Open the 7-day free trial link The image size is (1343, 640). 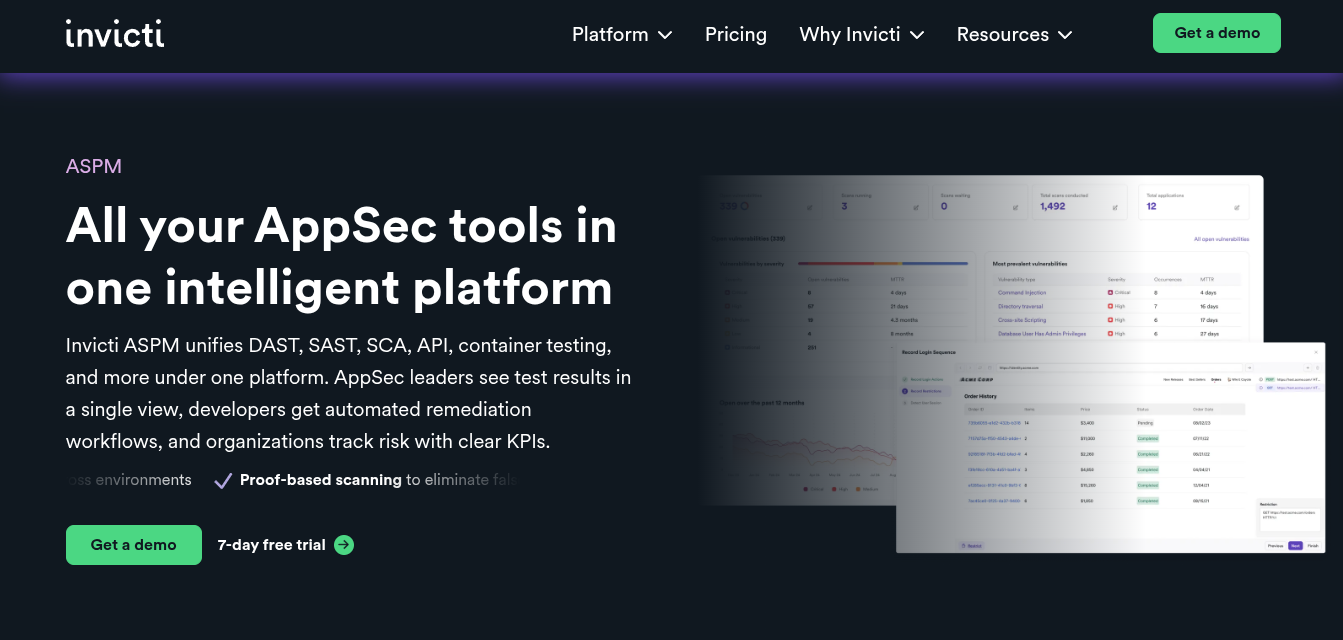(272, 545)
